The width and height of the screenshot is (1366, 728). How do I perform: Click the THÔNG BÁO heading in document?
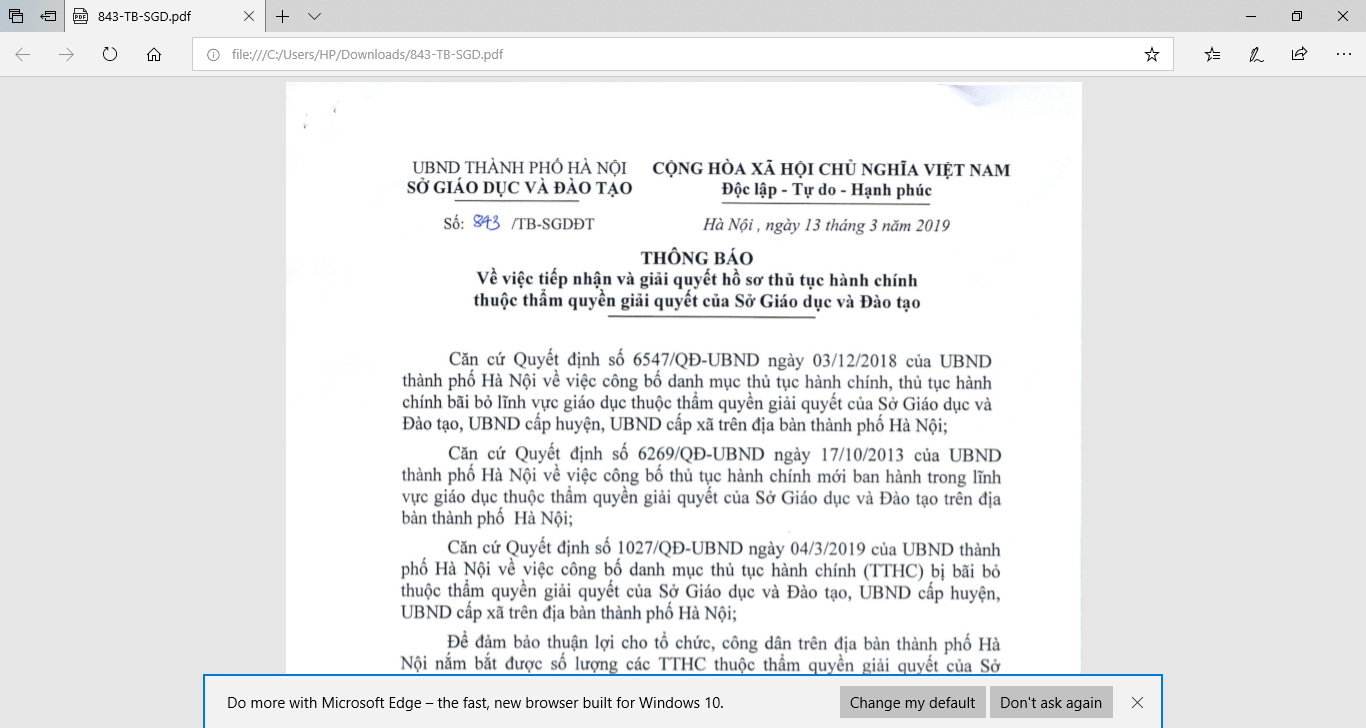[696, 259]
